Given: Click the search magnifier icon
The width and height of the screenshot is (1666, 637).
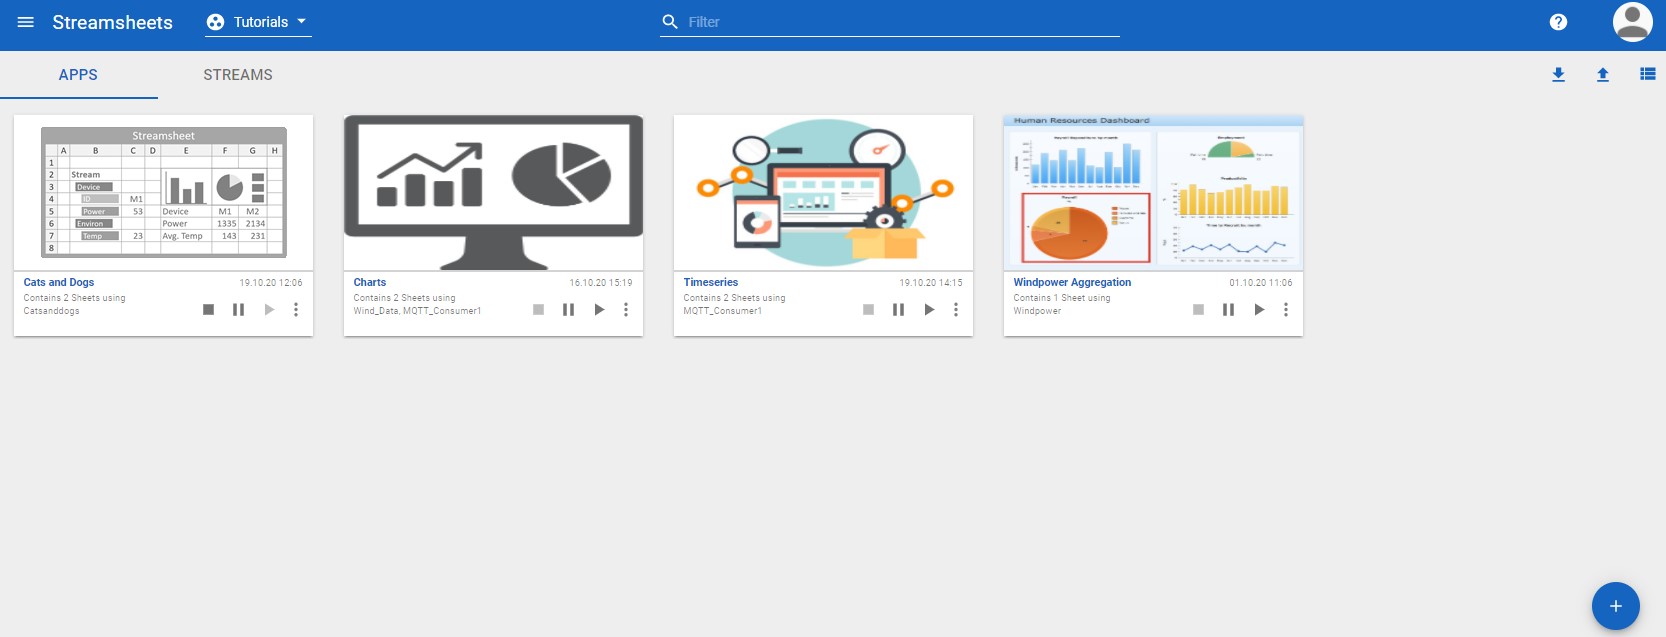Looking at the screenshot, I should pyautogui.click(x=670, y=22).
